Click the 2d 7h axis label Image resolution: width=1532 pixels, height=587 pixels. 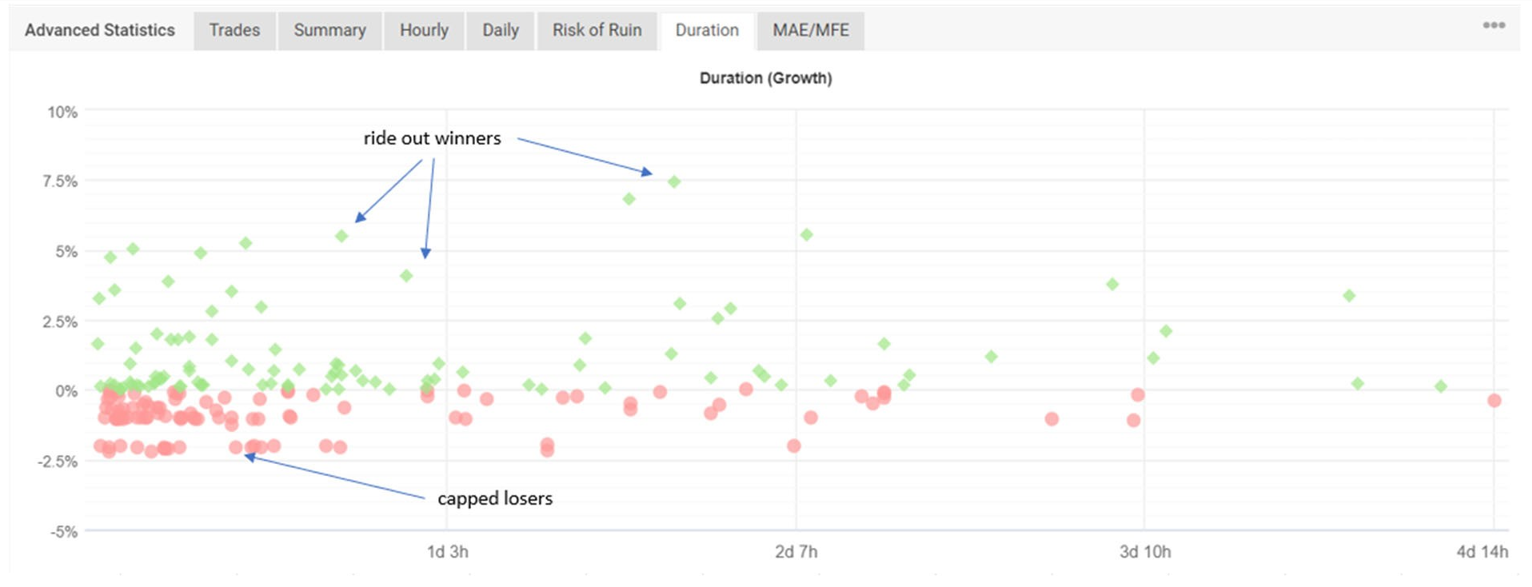click(x=797, y=551)
